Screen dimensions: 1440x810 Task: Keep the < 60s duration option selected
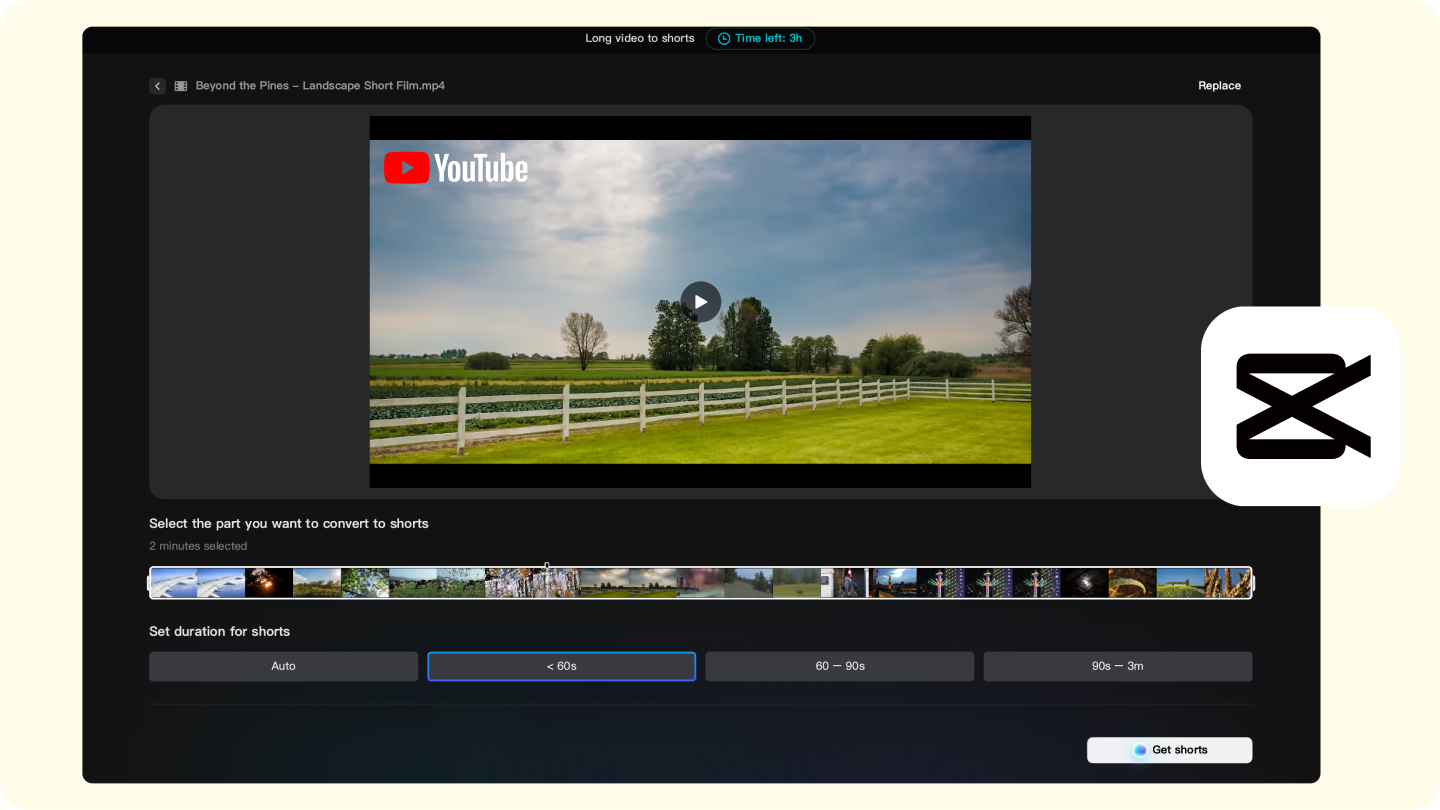click(561, 666)
